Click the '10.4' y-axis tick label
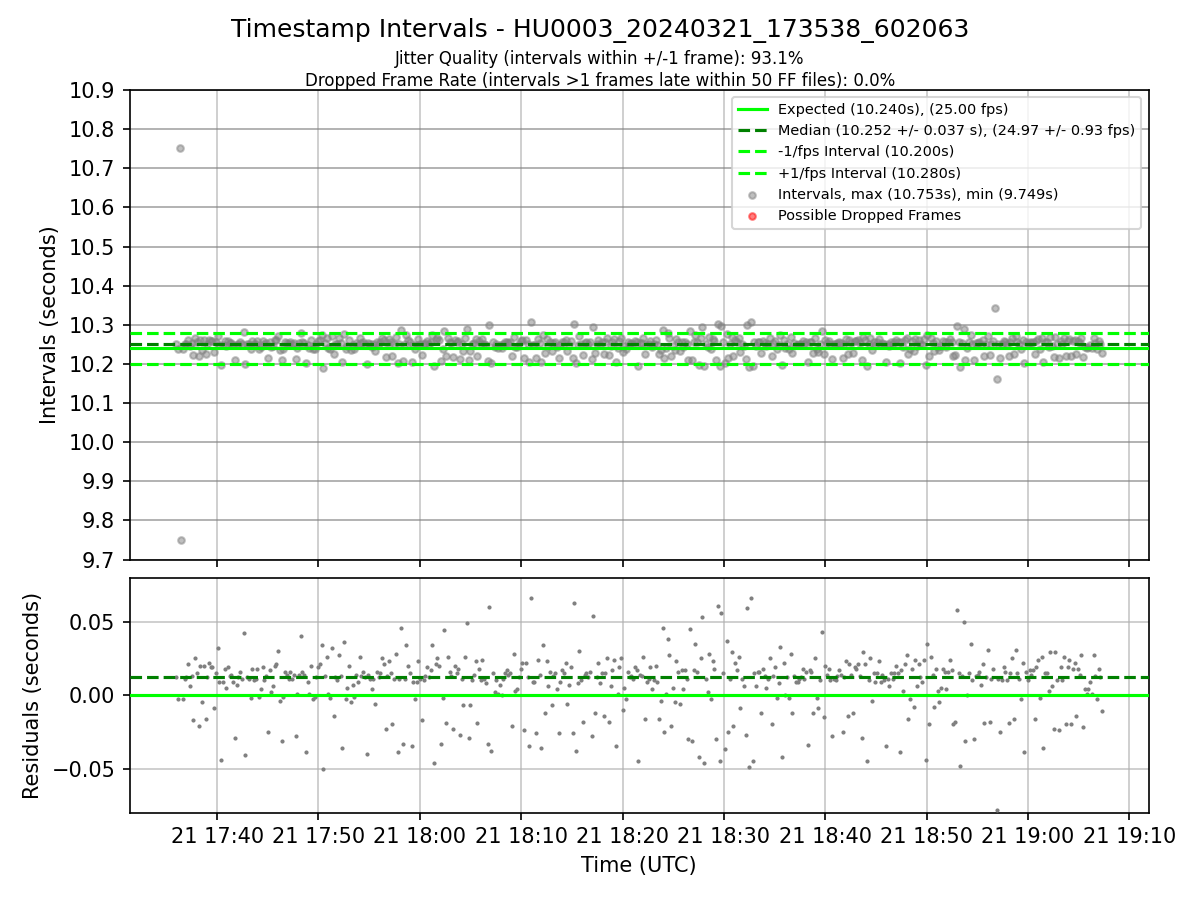The height and width of the screenshot is (900, 1200). pos(94,286)
